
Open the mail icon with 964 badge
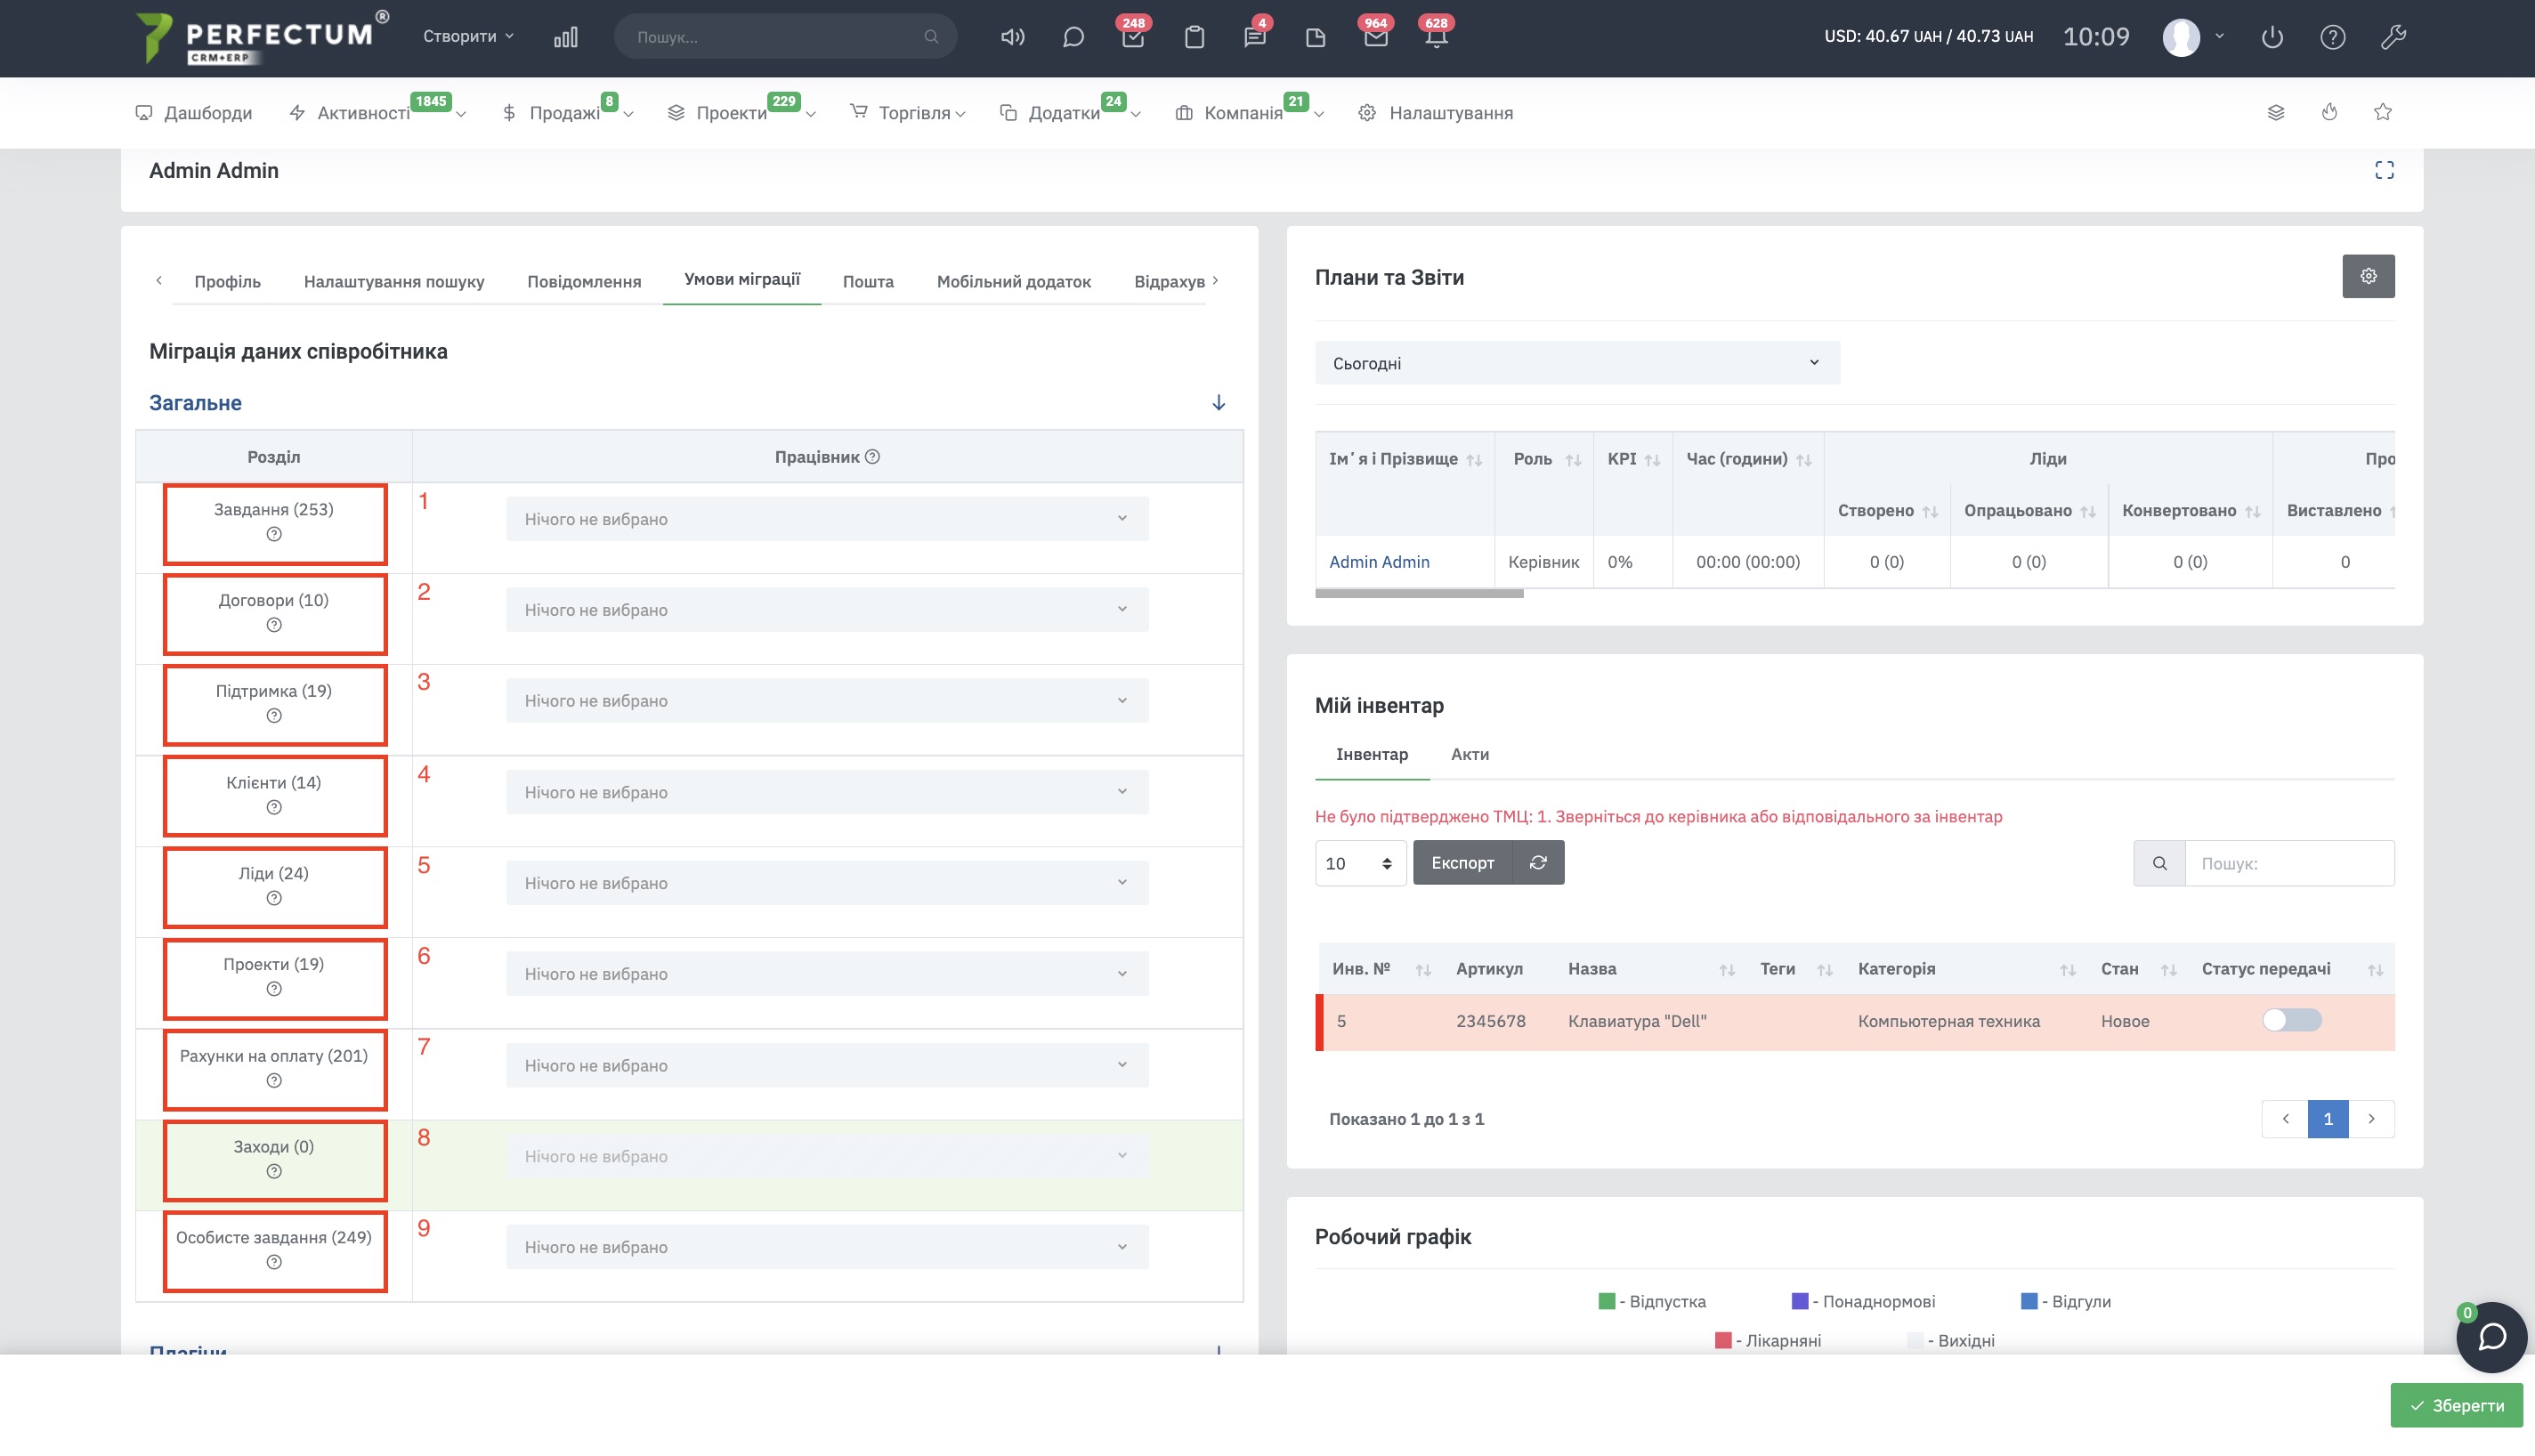[1375, 37]
